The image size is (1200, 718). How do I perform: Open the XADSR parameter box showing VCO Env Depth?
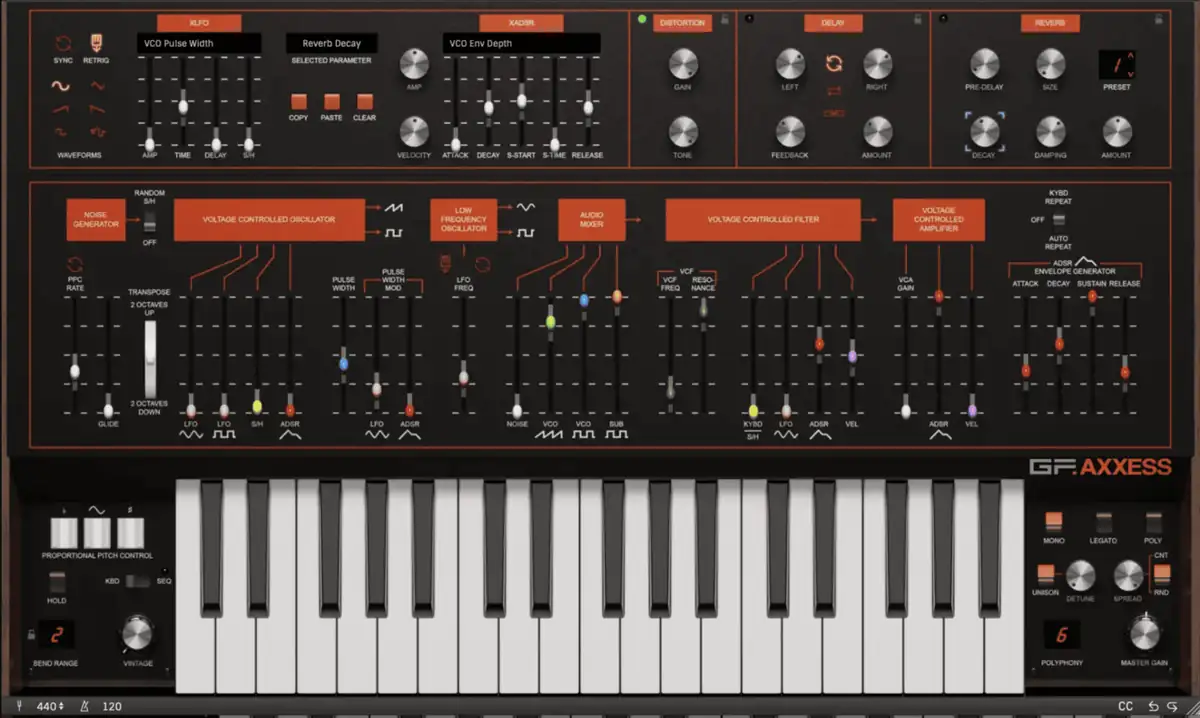coord(520,43)
